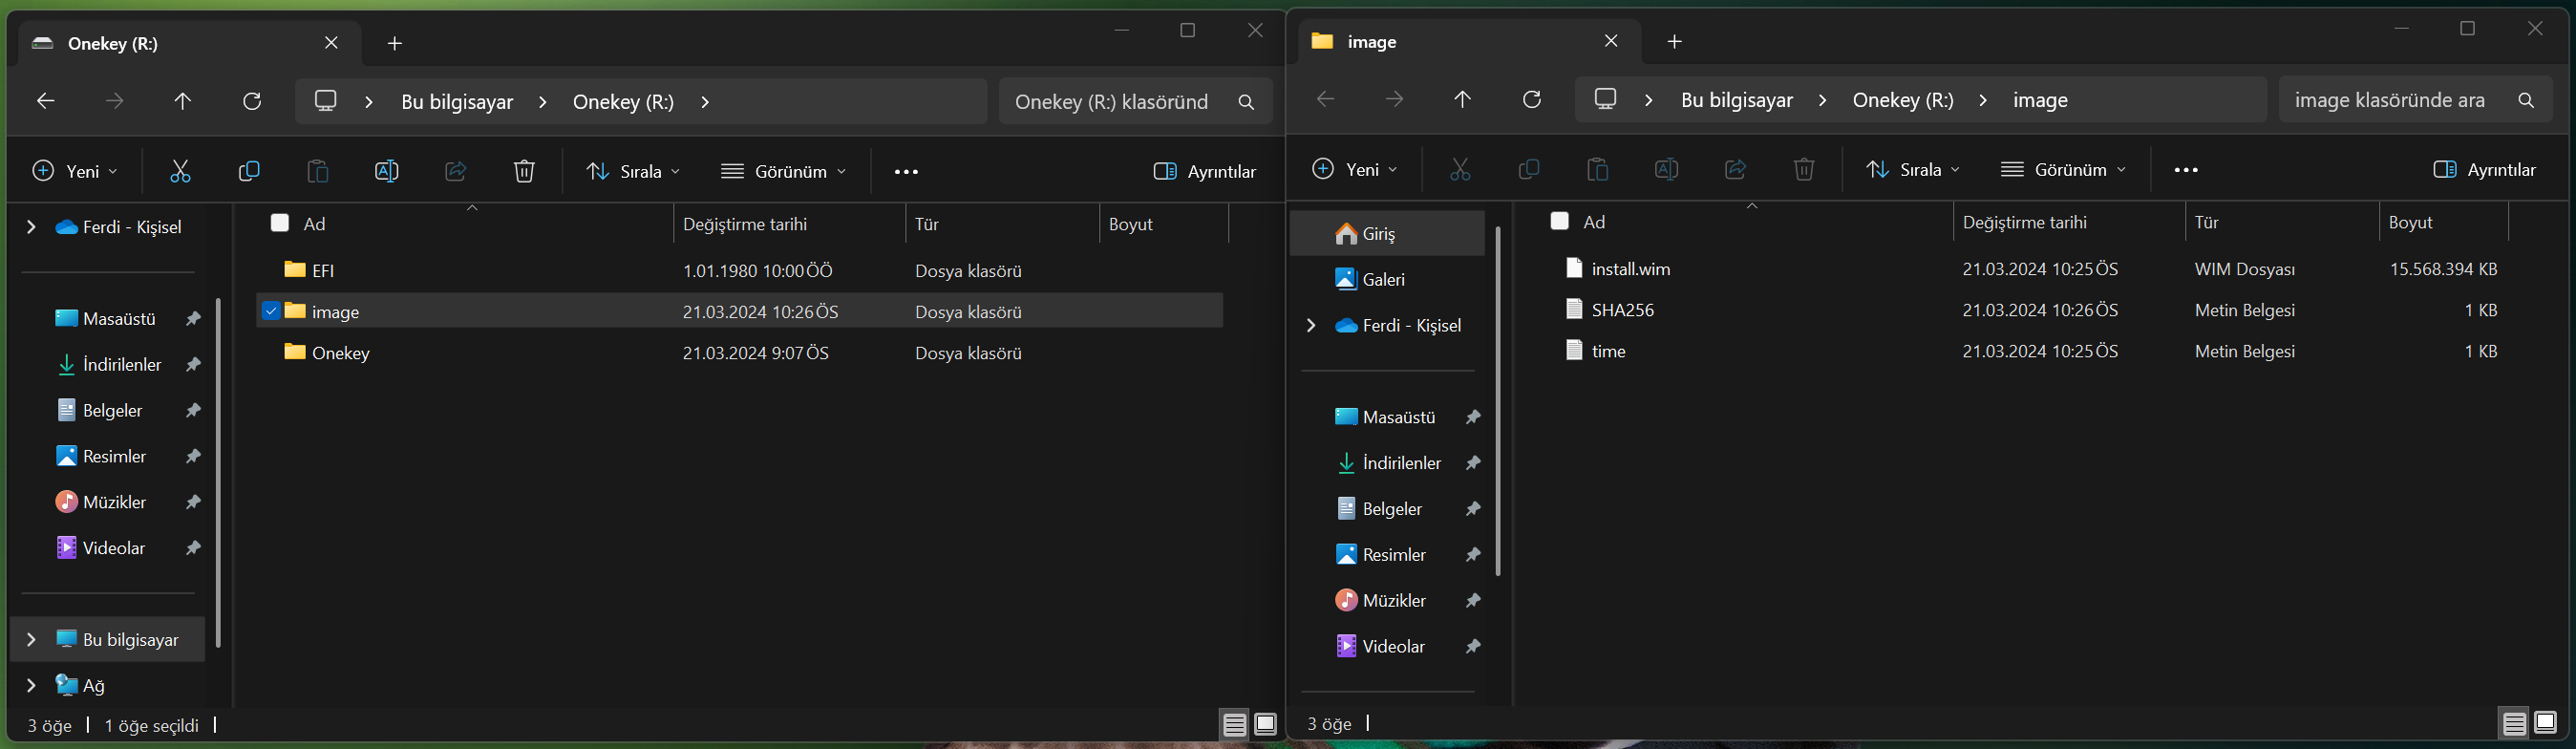Image resolution: width=2576 pixels, height=749 pixels.
Task: Expand Ağ tree node
Action: click(31, 686)
